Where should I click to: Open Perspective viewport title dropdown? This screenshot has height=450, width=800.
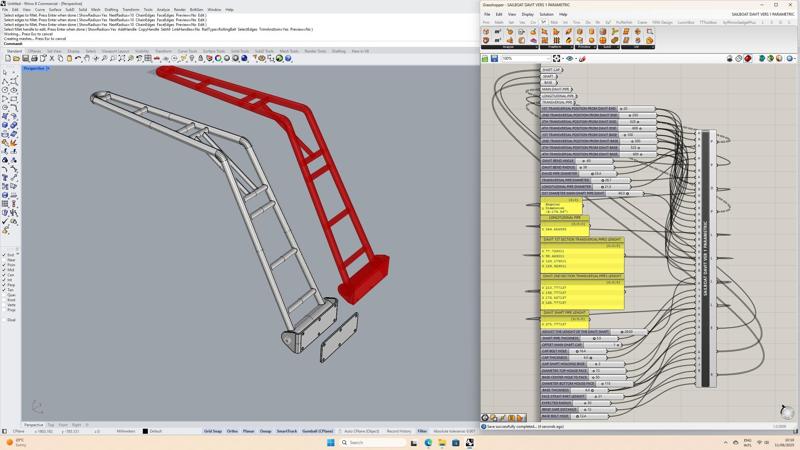coord(48,68)
